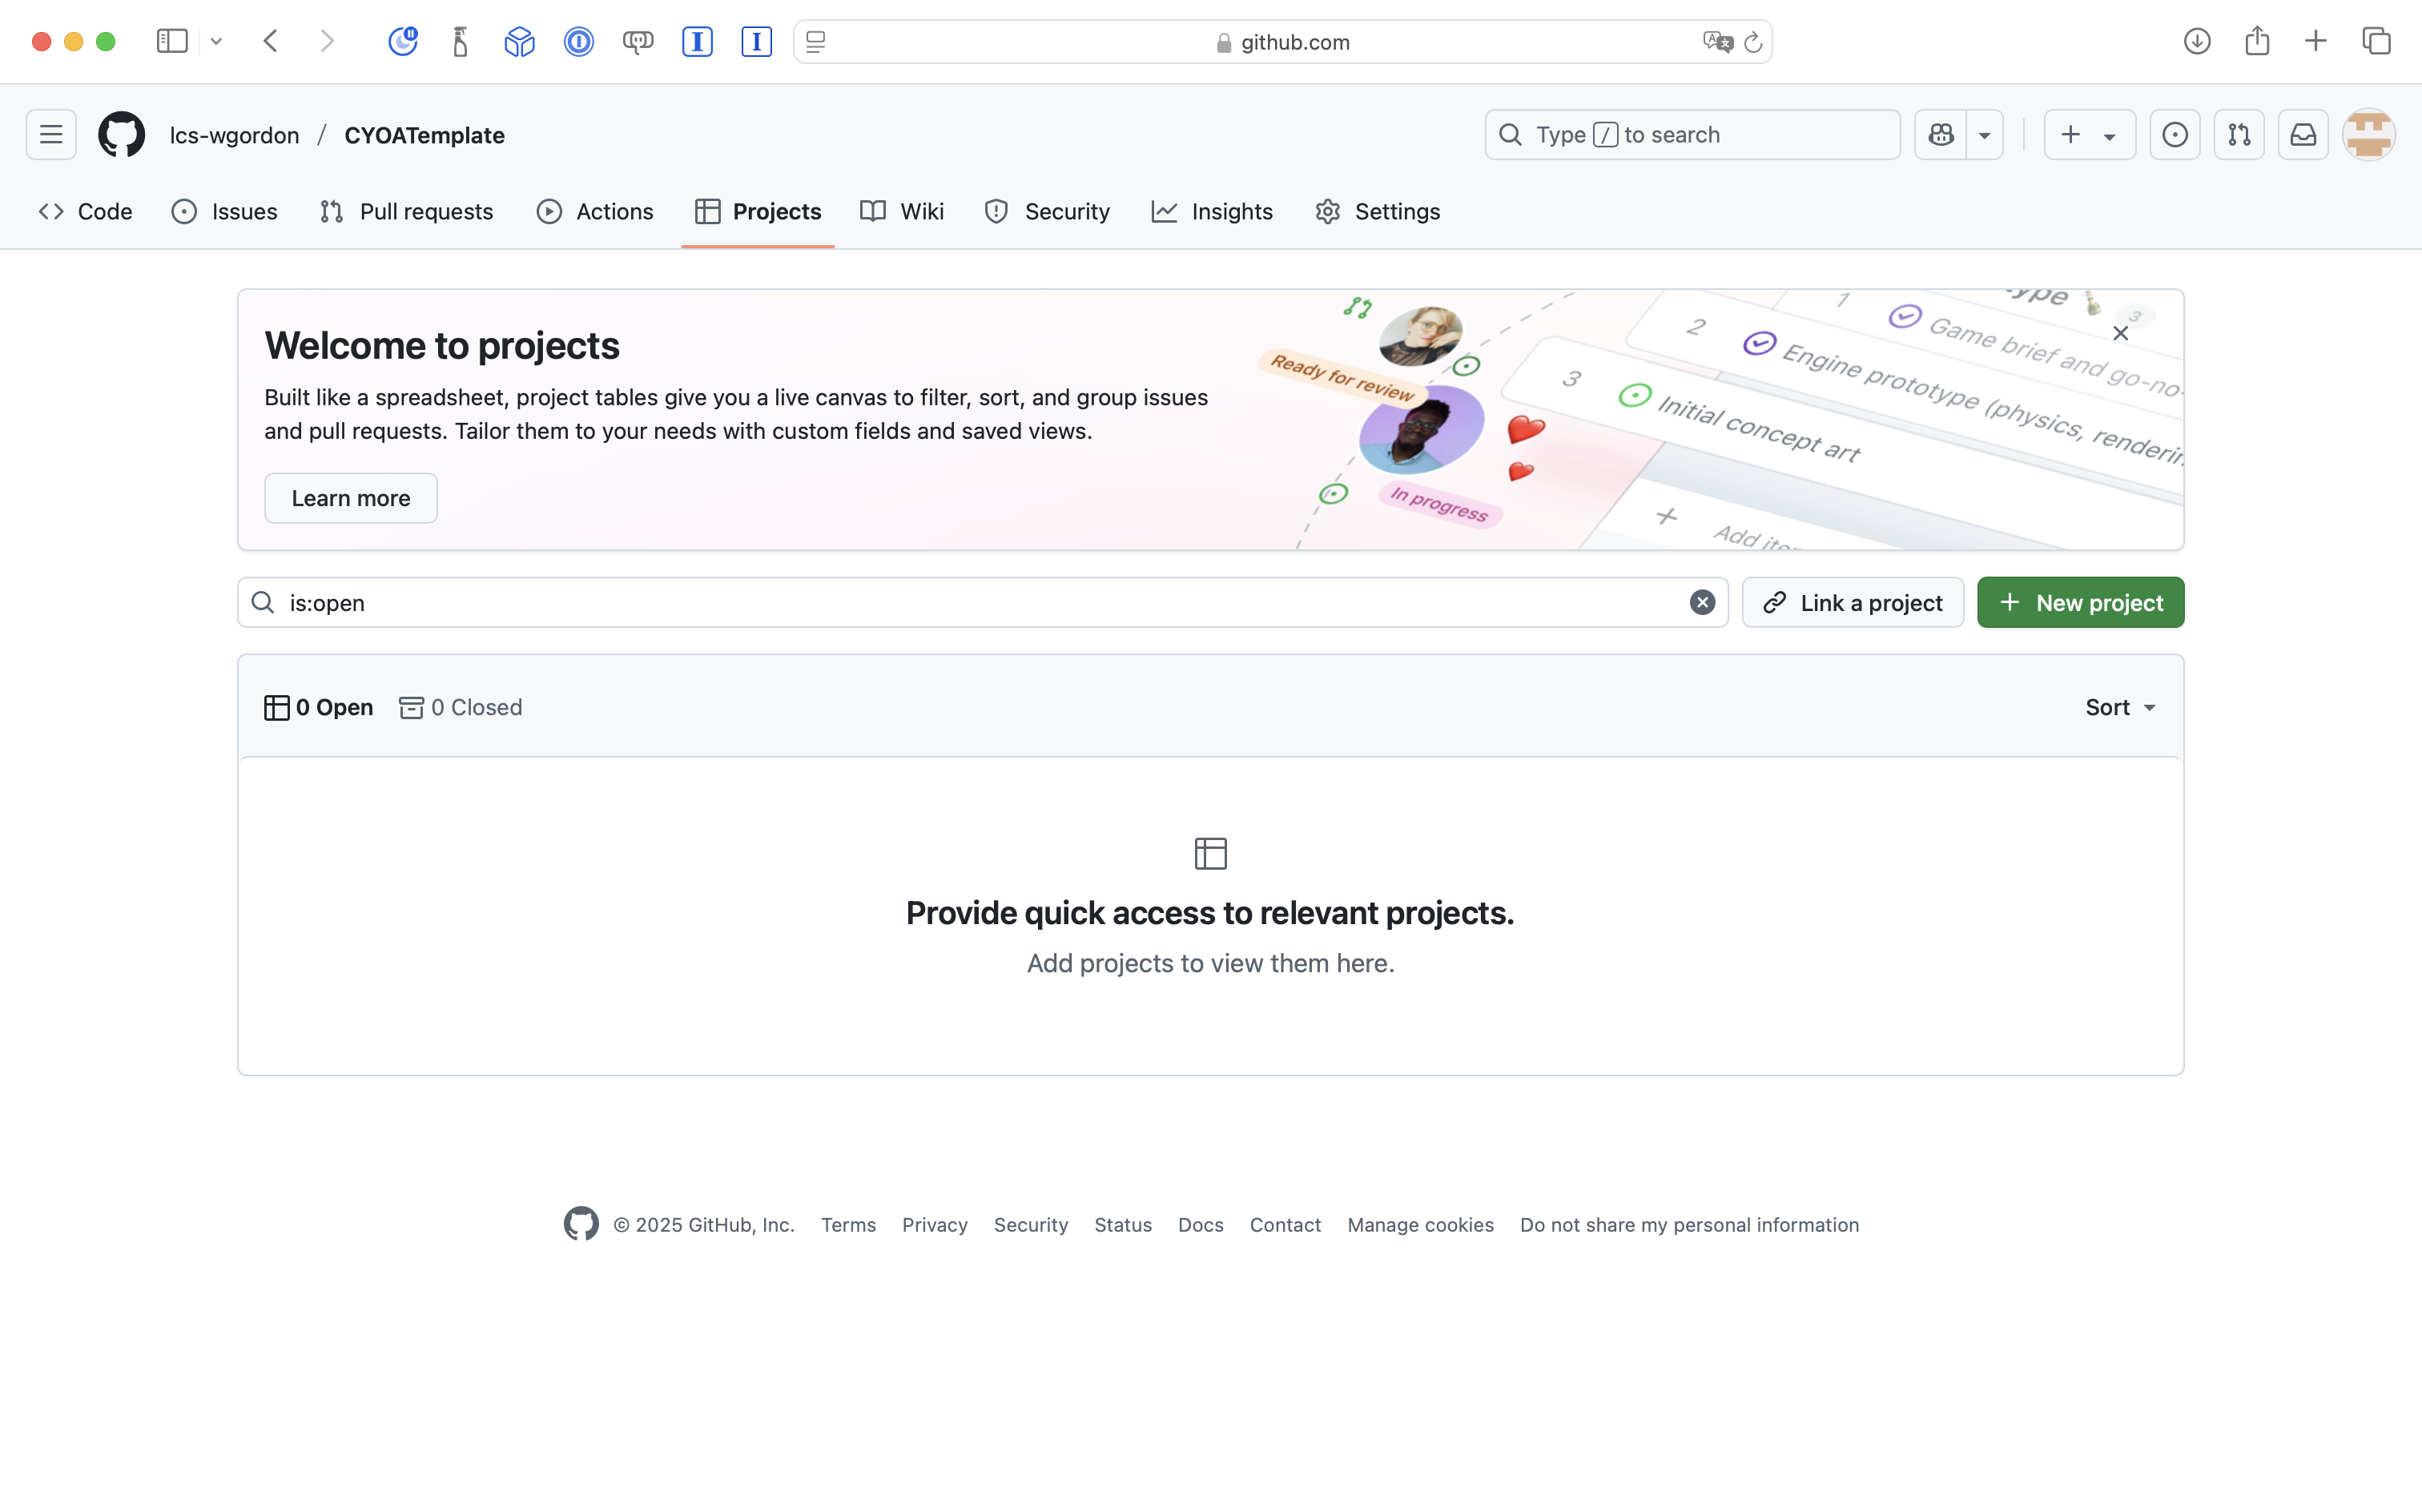2422x1512 pixels.
Task: Show the 0 Open projects list
Action: click(x=319, y=708)
